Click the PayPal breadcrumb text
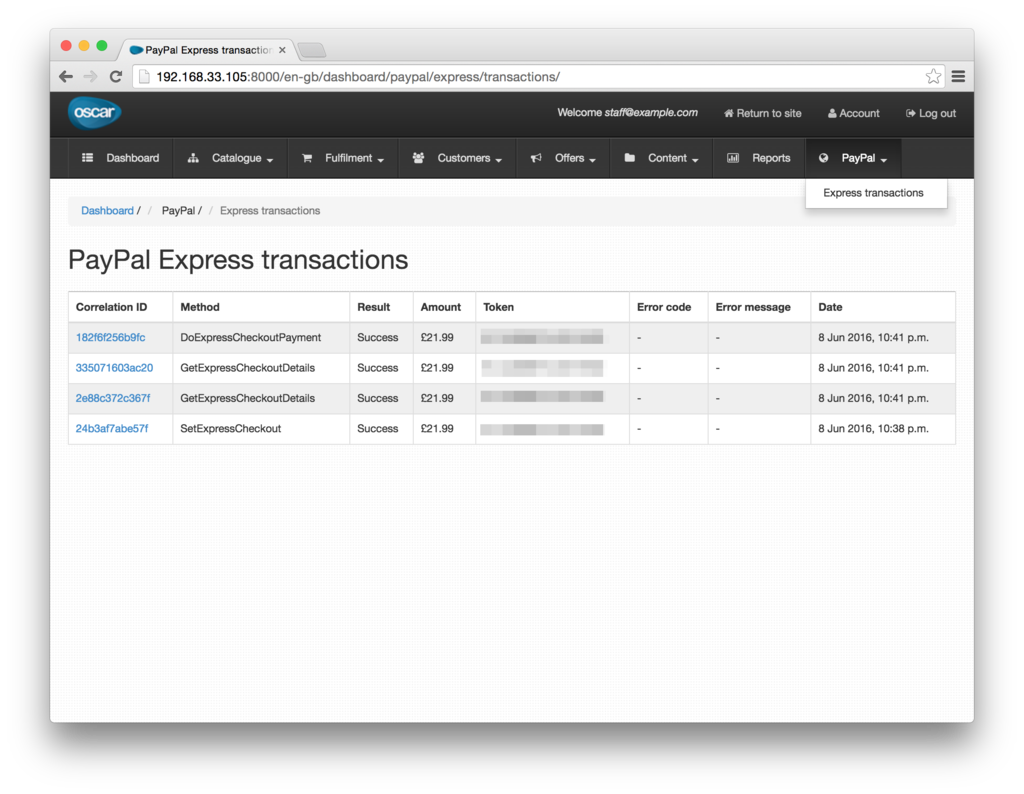This screenshot has height=794, width=1024. coord(178,211)
